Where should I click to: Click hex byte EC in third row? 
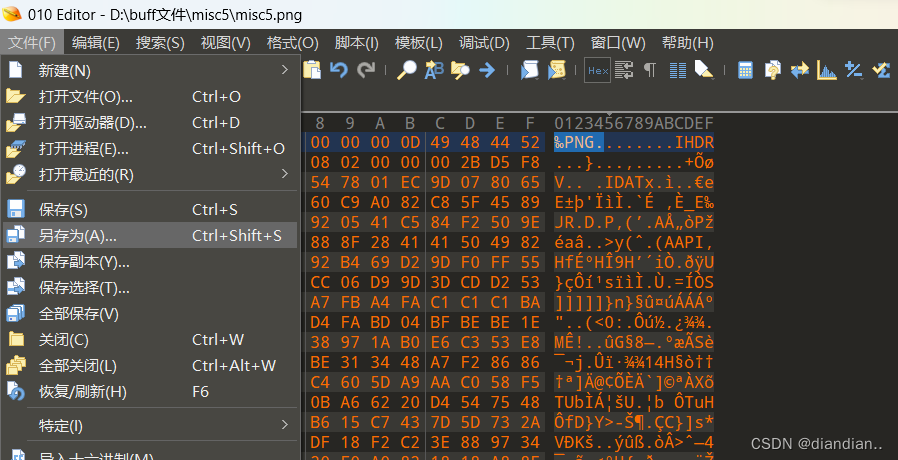(x=409, y=182)
